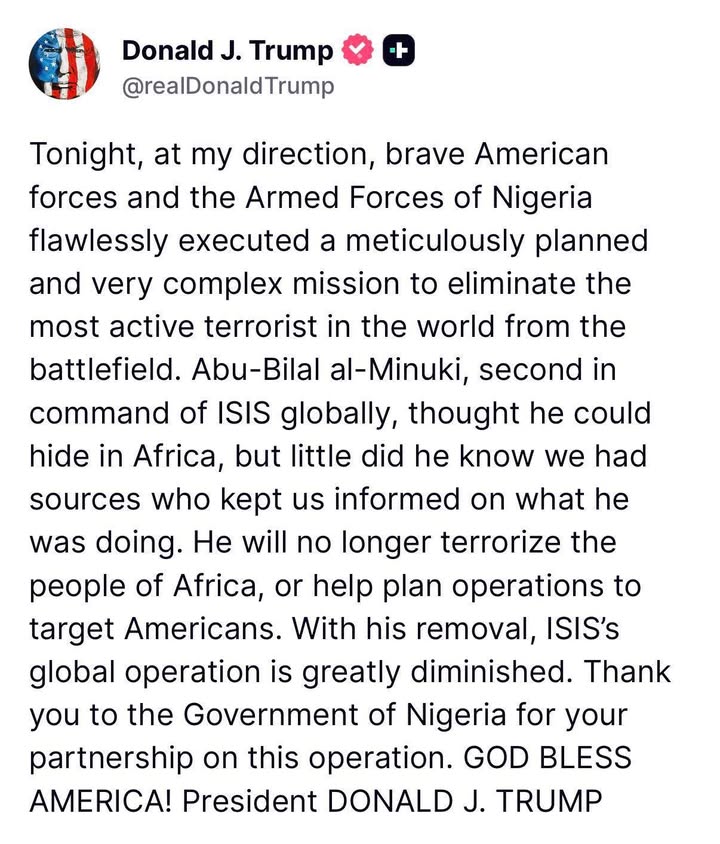
Task: Click the phrase "most active terrorist"
Action: (173, 327)
